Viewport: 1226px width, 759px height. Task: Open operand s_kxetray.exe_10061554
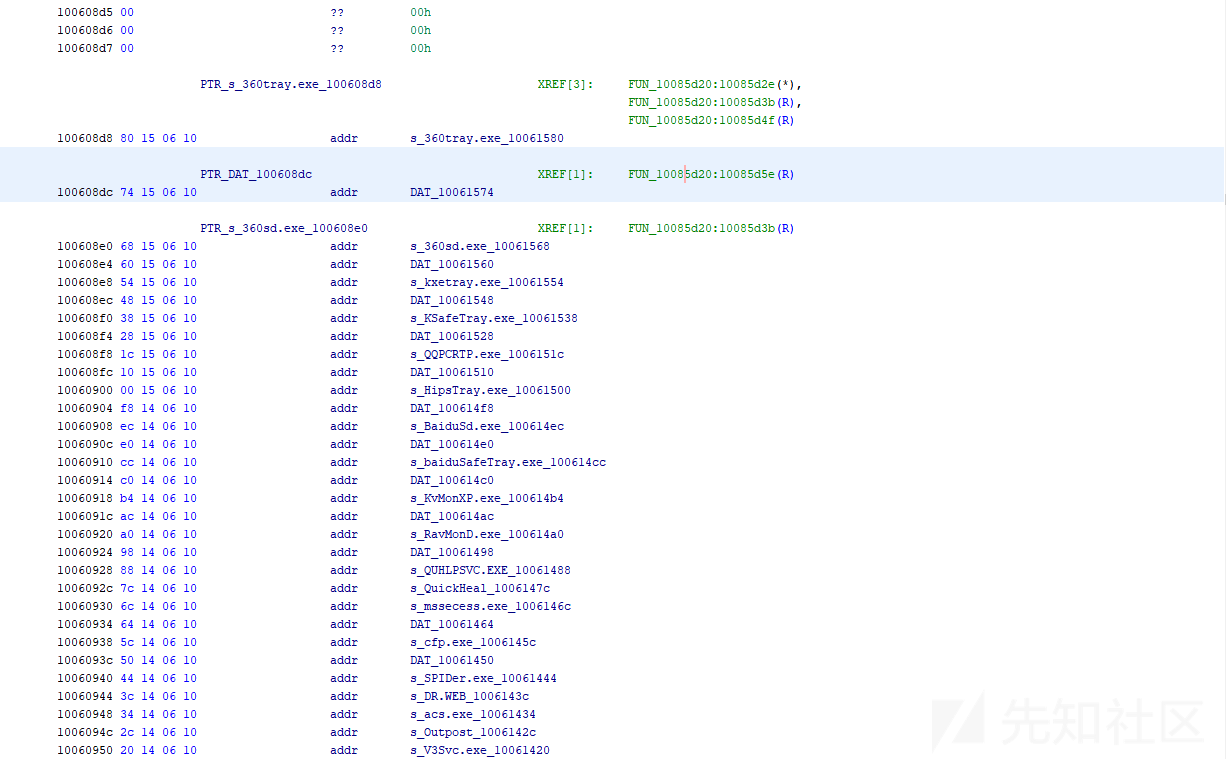point(487,282)
